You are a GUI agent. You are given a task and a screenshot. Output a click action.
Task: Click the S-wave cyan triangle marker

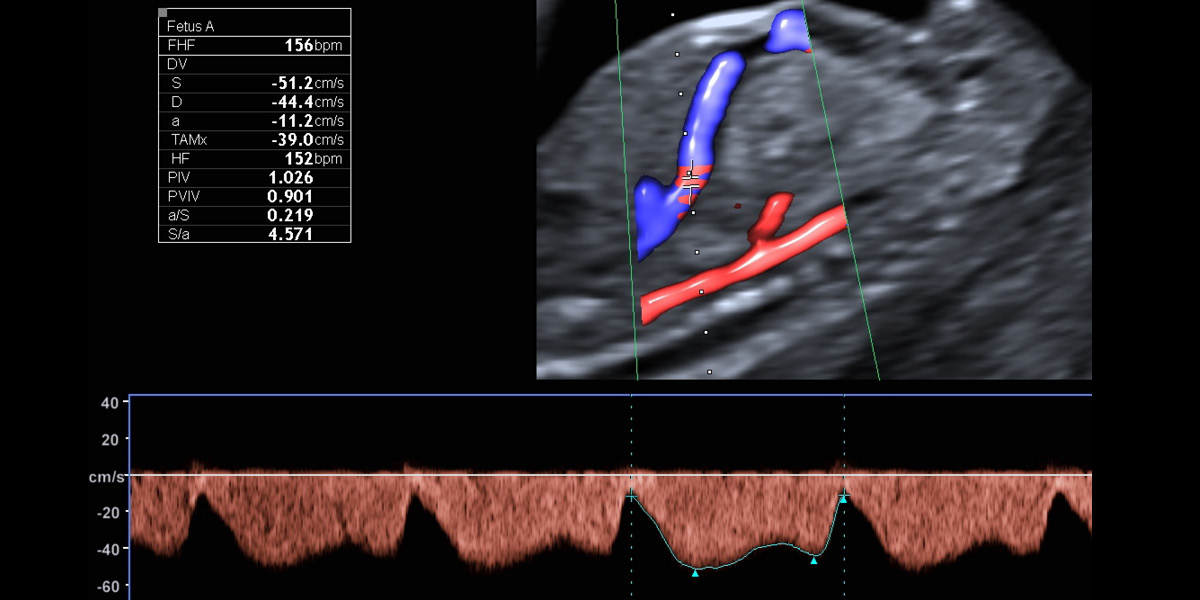(695, 573)
